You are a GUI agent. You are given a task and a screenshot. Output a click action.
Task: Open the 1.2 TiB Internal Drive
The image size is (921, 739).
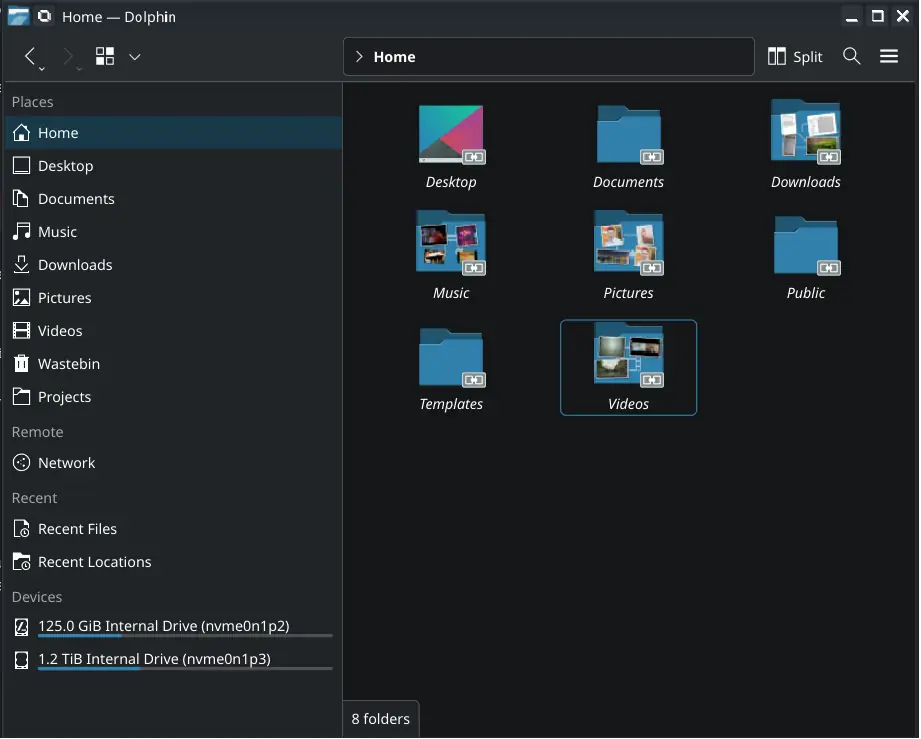click(154, 659)
